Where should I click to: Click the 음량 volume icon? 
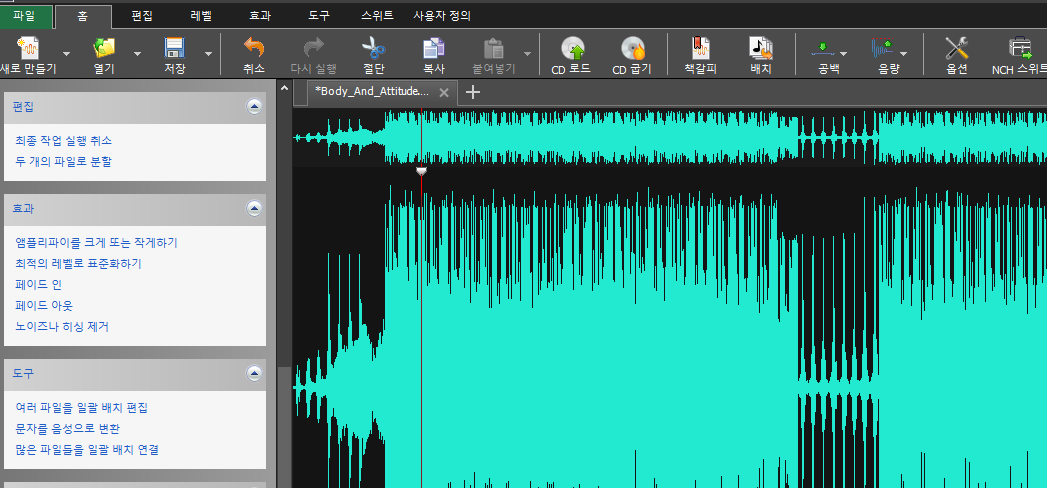coord(882,48)
